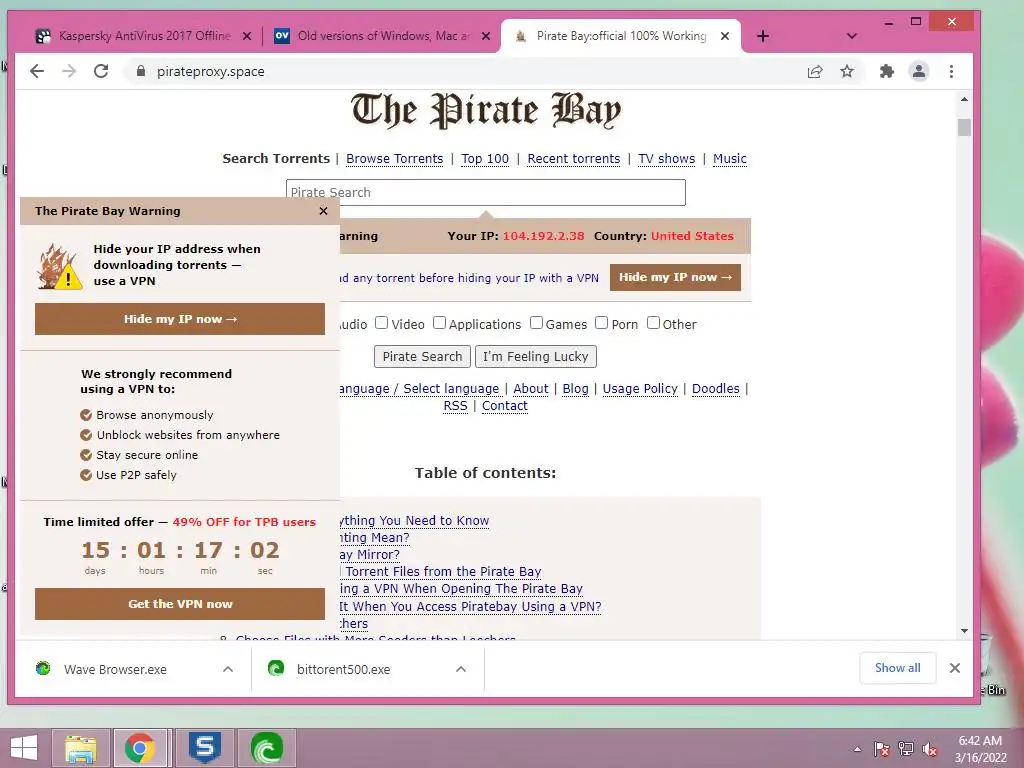The image size is (1024, 768).
Task: Switch to Old versions of Windows tab
Action: [383, 36]
